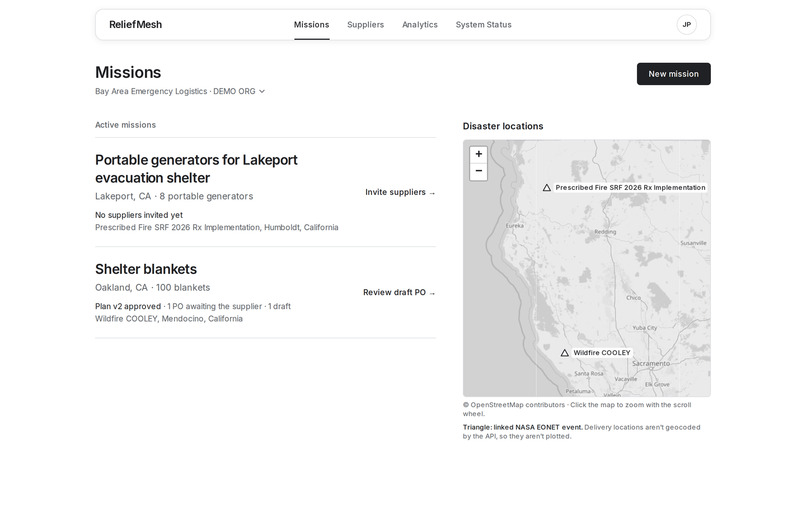
Task: Click 'Lakeport, CA · 8 portable generators' text
Action: [x=174, y=196]
